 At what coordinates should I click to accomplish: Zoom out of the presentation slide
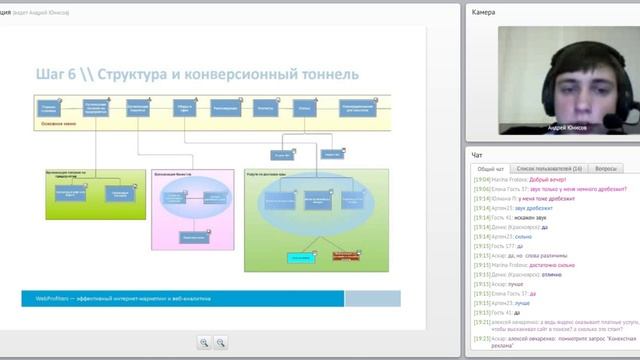pyautogui.click(x=220, y=343)
